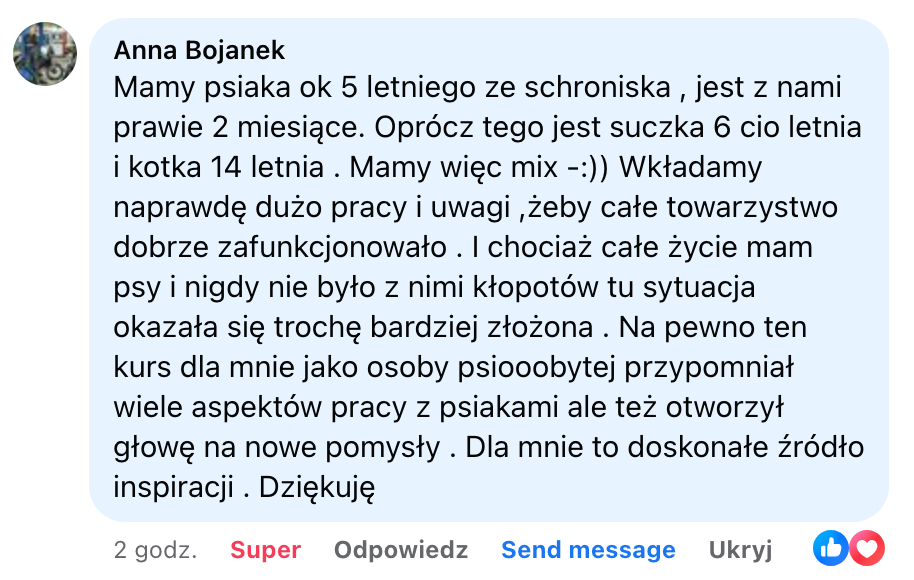Screen dimensions: 914x580
Task: Click Send message under the comment
Action: (588, 550)
